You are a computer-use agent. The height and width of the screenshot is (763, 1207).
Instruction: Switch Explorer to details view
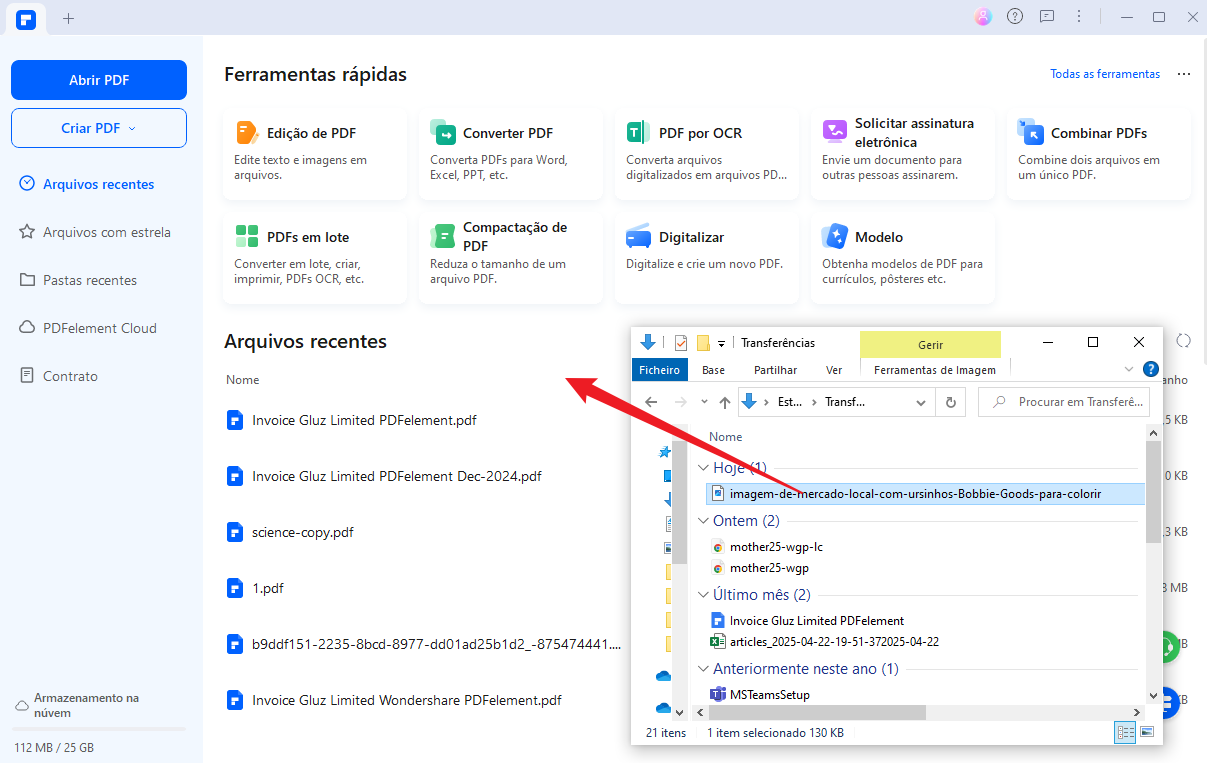point(1125,732)
